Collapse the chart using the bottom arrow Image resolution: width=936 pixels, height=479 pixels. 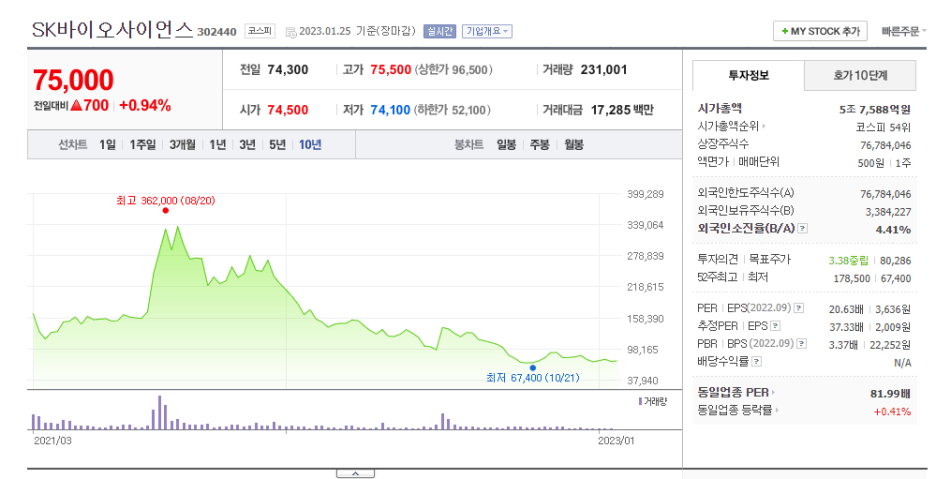click(x=355, y=474)
